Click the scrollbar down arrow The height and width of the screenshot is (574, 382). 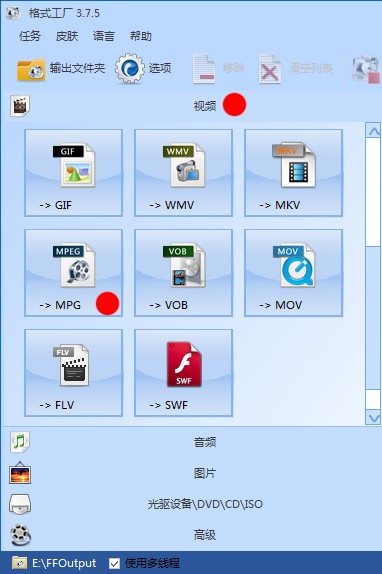374,417
